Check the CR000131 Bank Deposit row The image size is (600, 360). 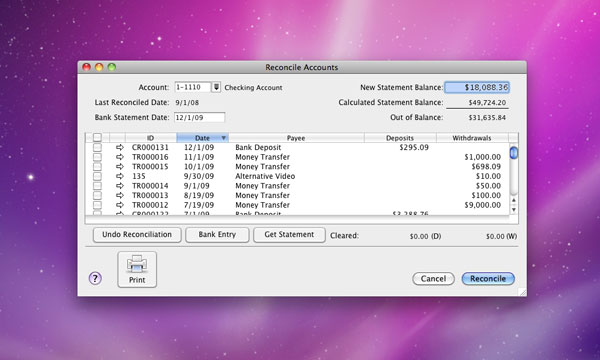pyautogui.click(x=98, y=147)
